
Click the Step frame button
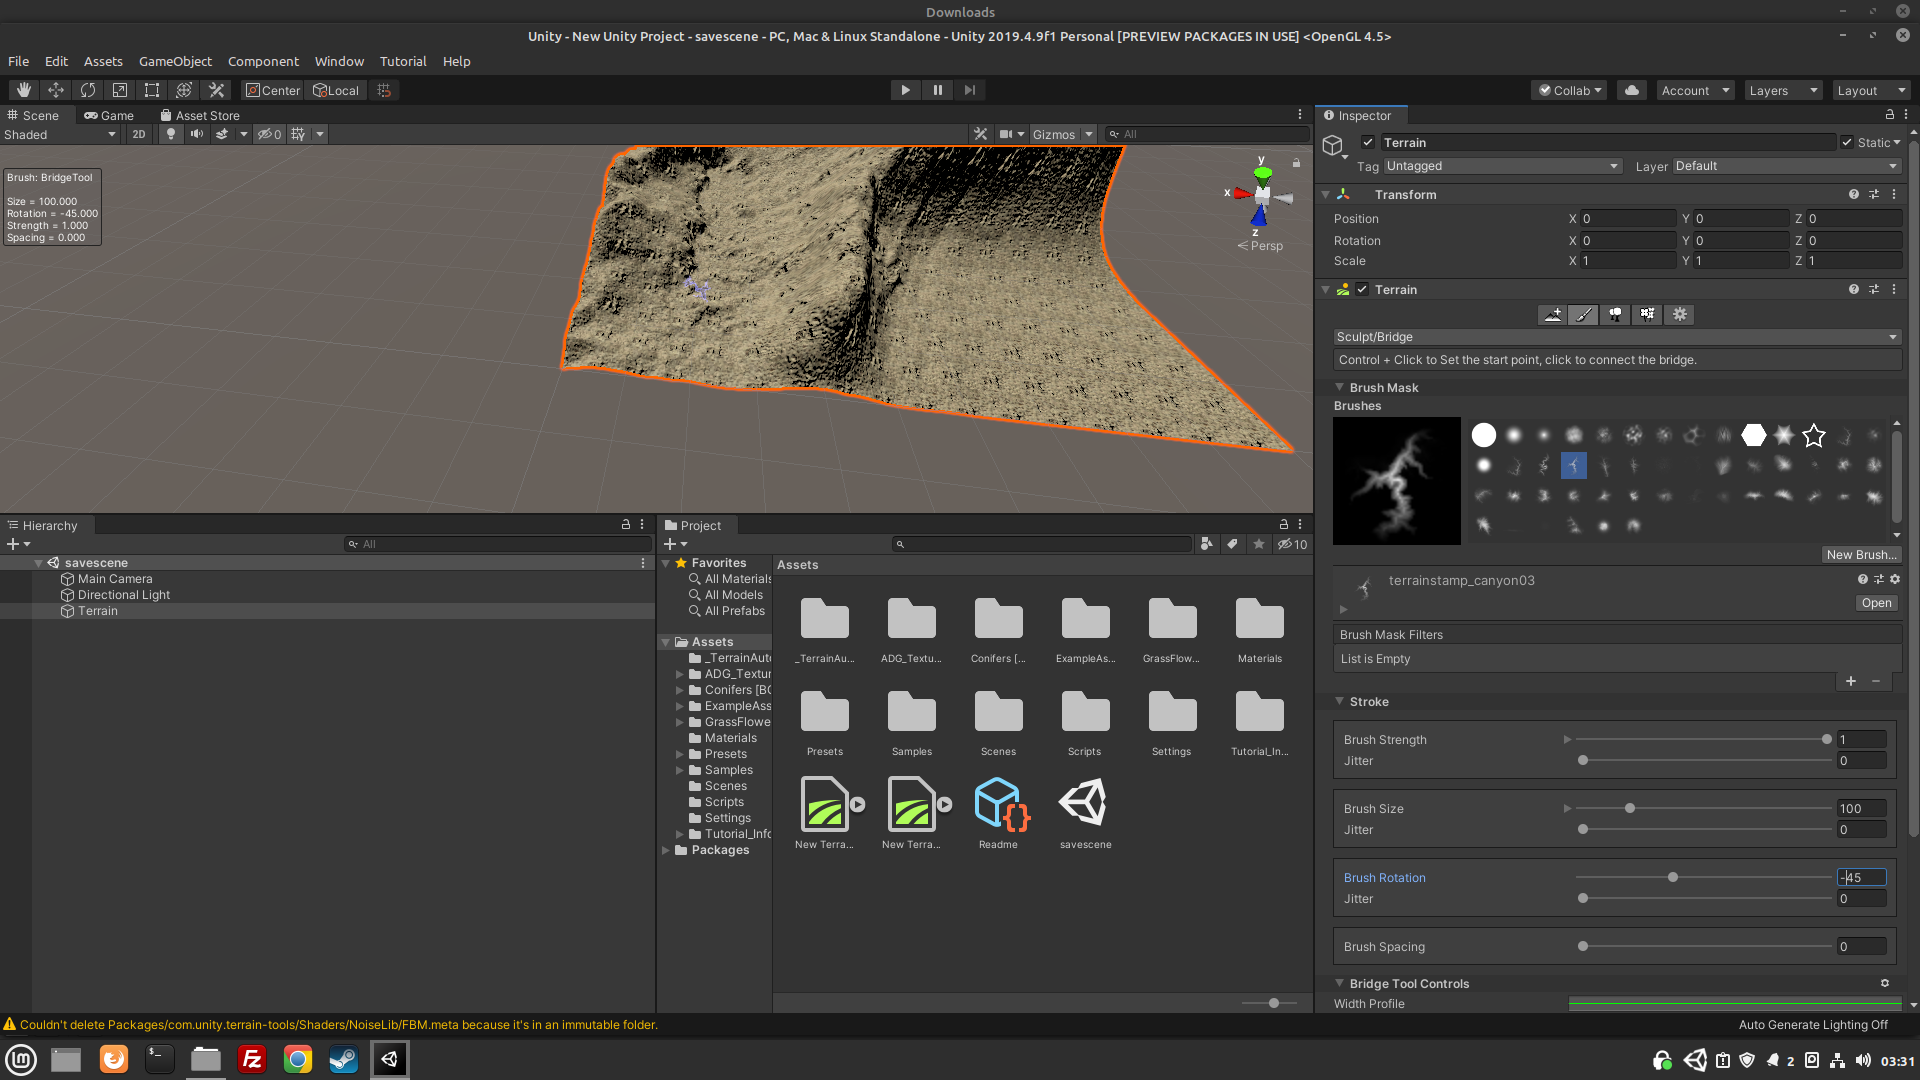969,90
